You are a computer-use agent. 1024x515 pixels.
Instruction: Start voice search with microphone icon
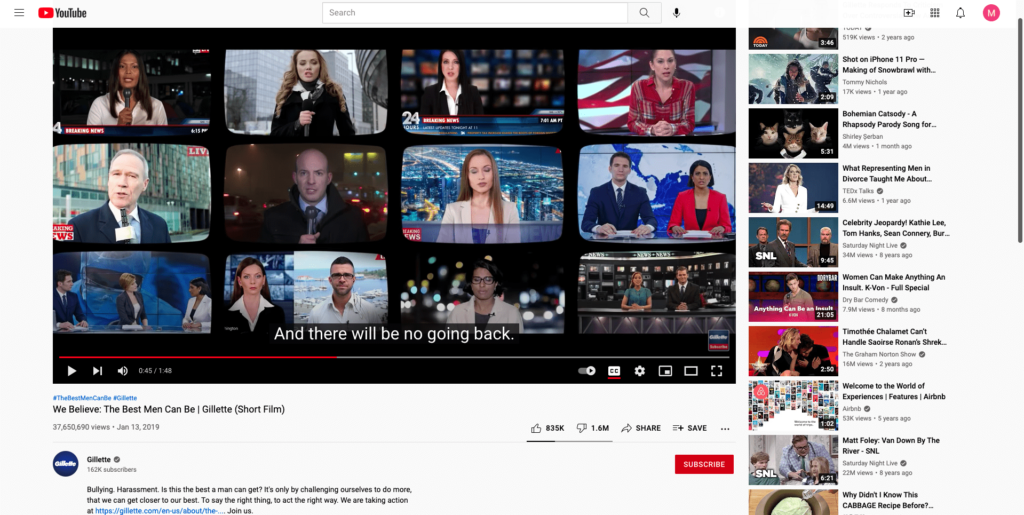tap(677, 13)
